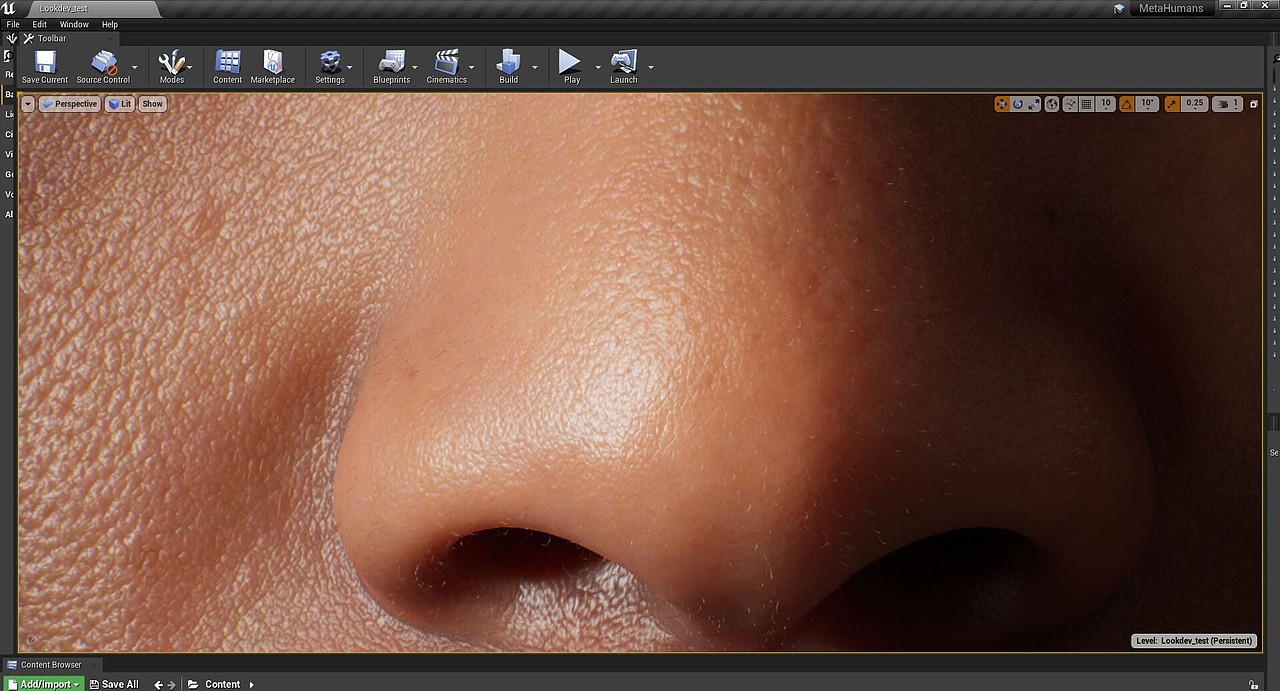The width and height of the screenshot is (1280, 691).
Task: Expand the Play options dropdown arrow
Action: point(598,68)
